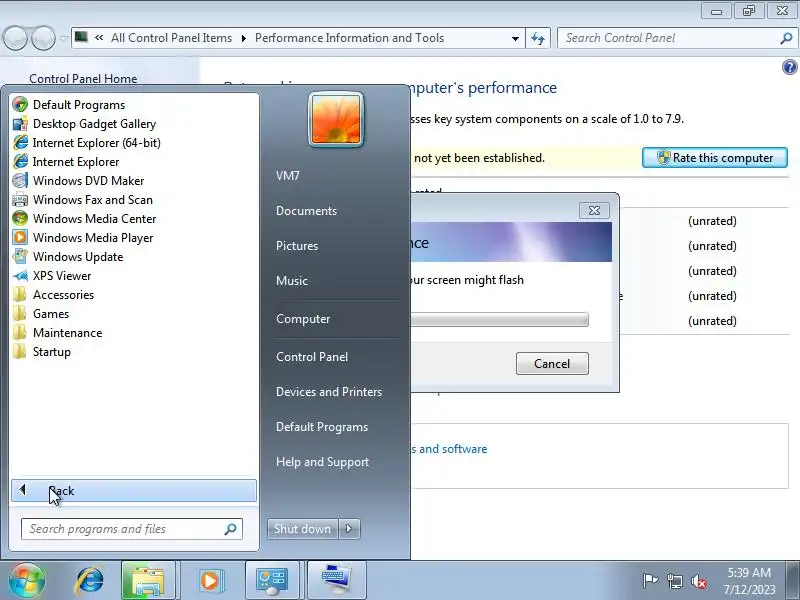
Task: Cancel the performance assessment dialog
Action: (x=552, y=363)
